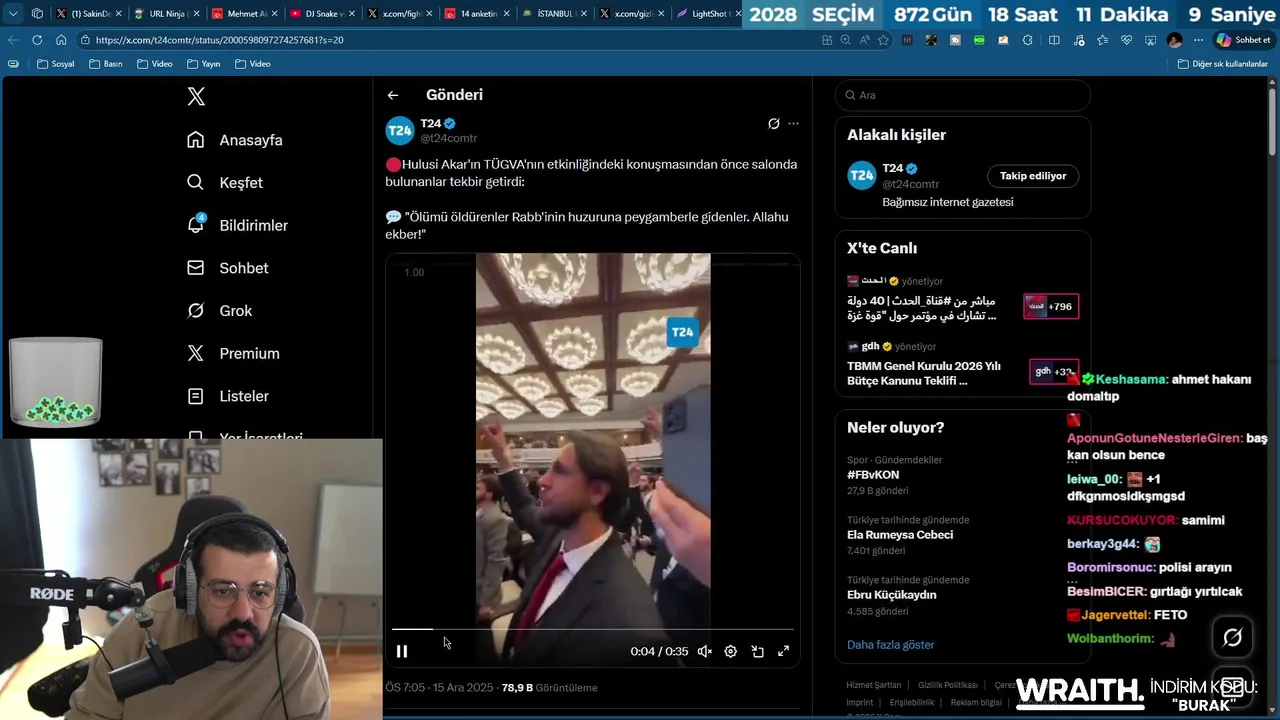Image resolution: width=1280 pixels, height=720 pixels.
Task: Open T24 profile avatar on the post
Action: coord(400,131)
